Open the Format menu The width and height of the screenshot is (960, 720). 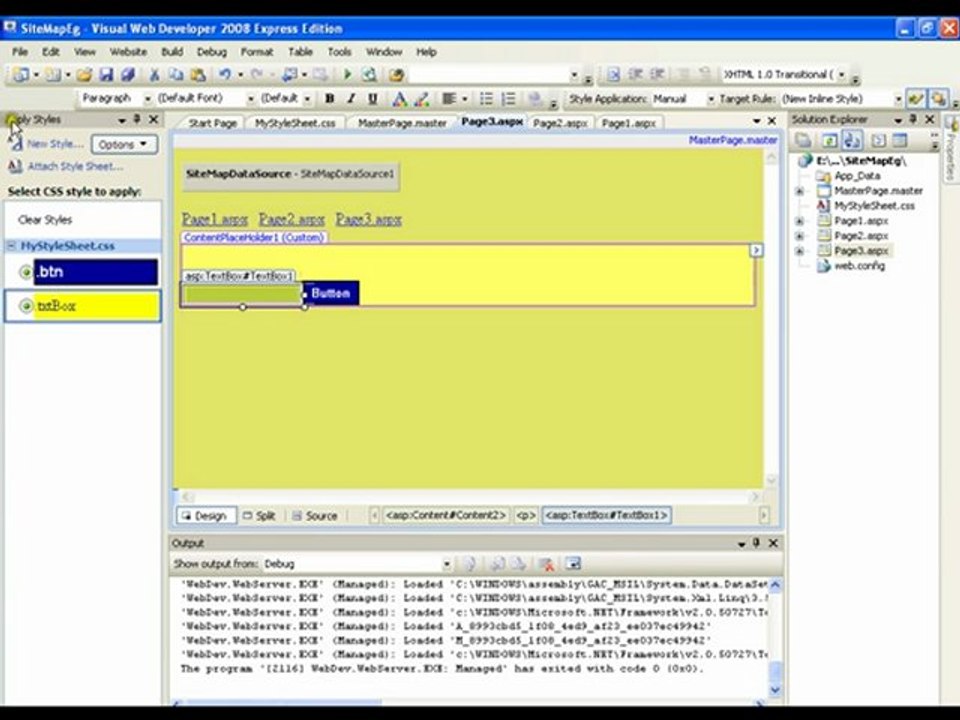(257, 52)
